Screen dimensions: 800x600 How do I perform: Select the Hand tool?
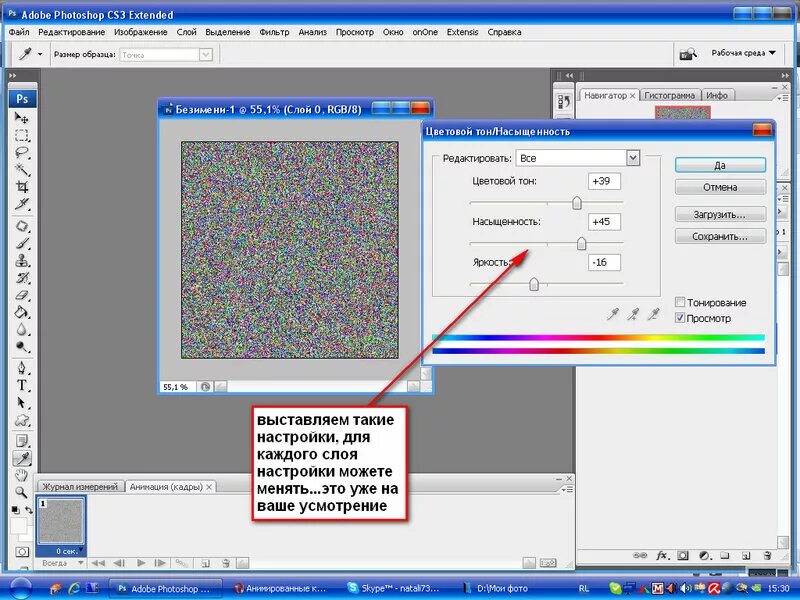tap(21, 476)
